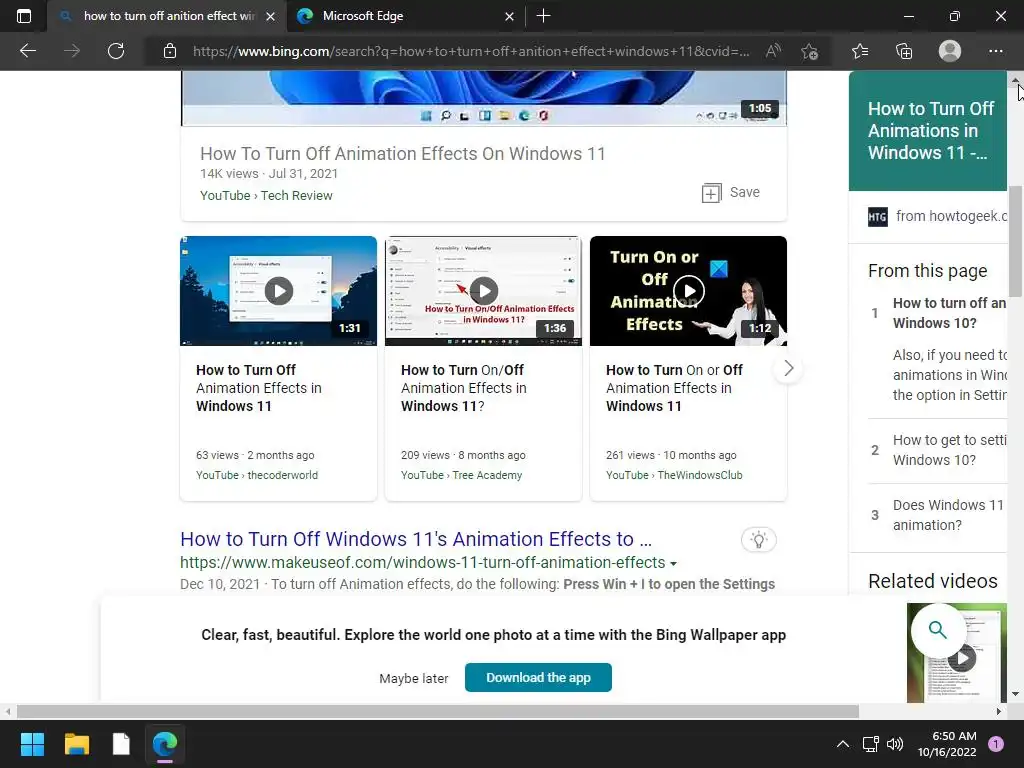Click the HTG howtogeek source logo
Image resolution: width=1024 pixels, height=768 pixels.
tap(877, 216)
